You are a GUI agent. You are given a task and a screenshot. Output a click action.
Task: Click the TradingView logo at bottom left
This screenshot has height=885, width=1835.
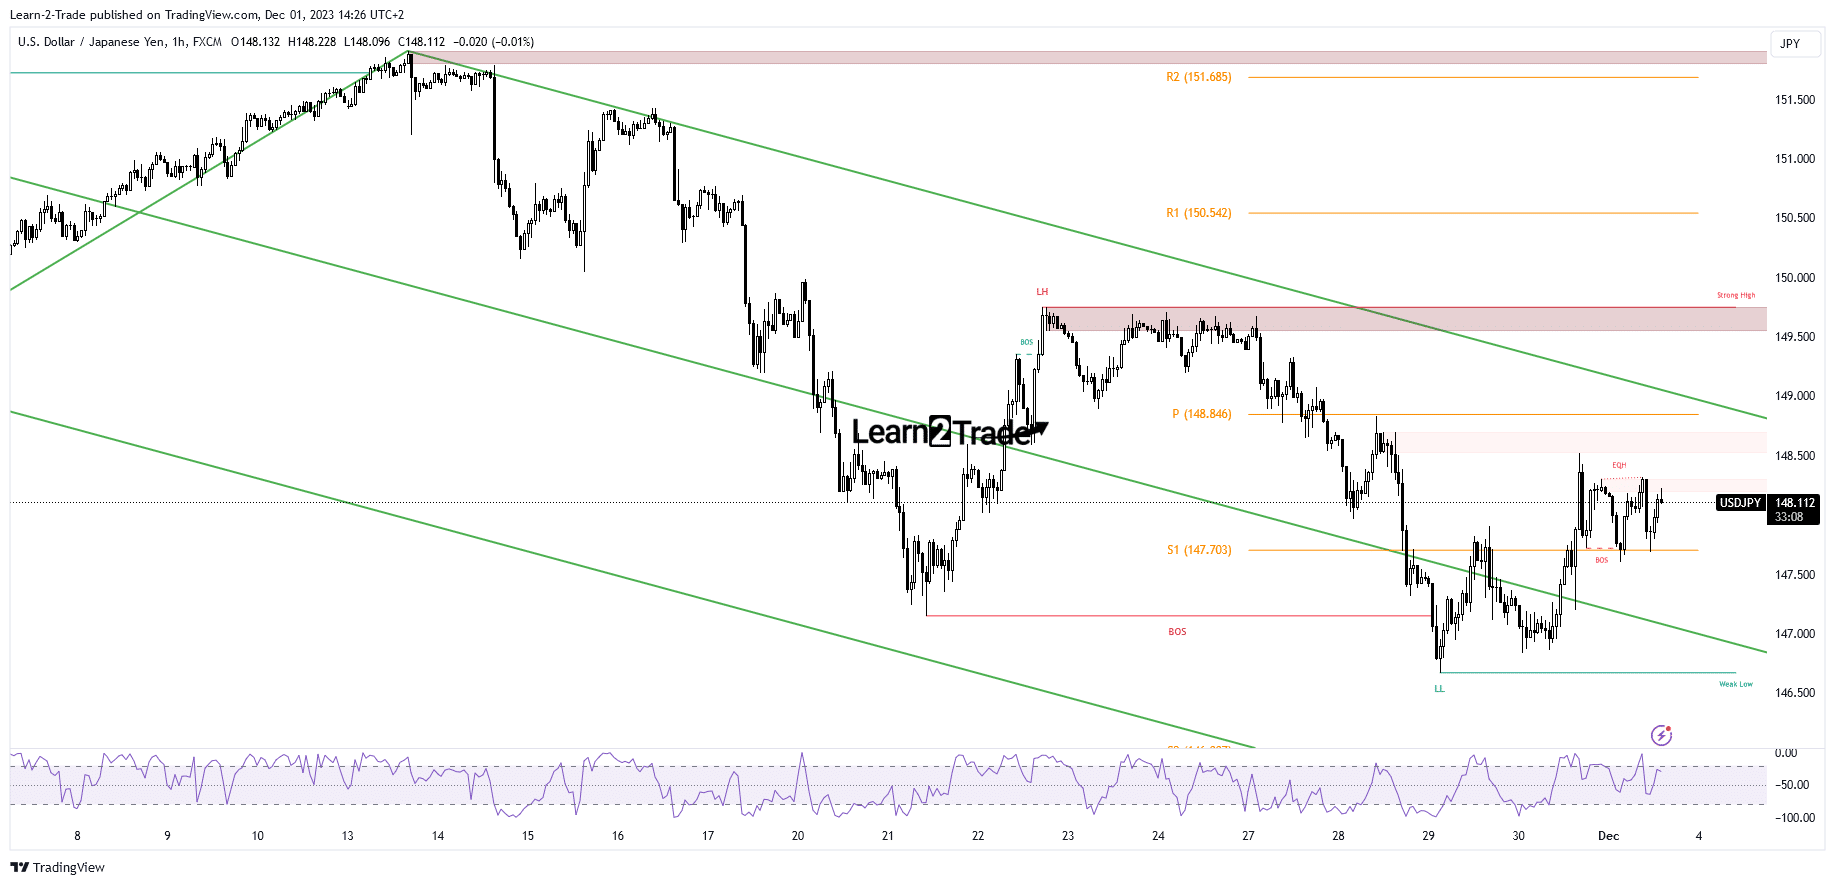pyautogui.click(x=58, y=867)
